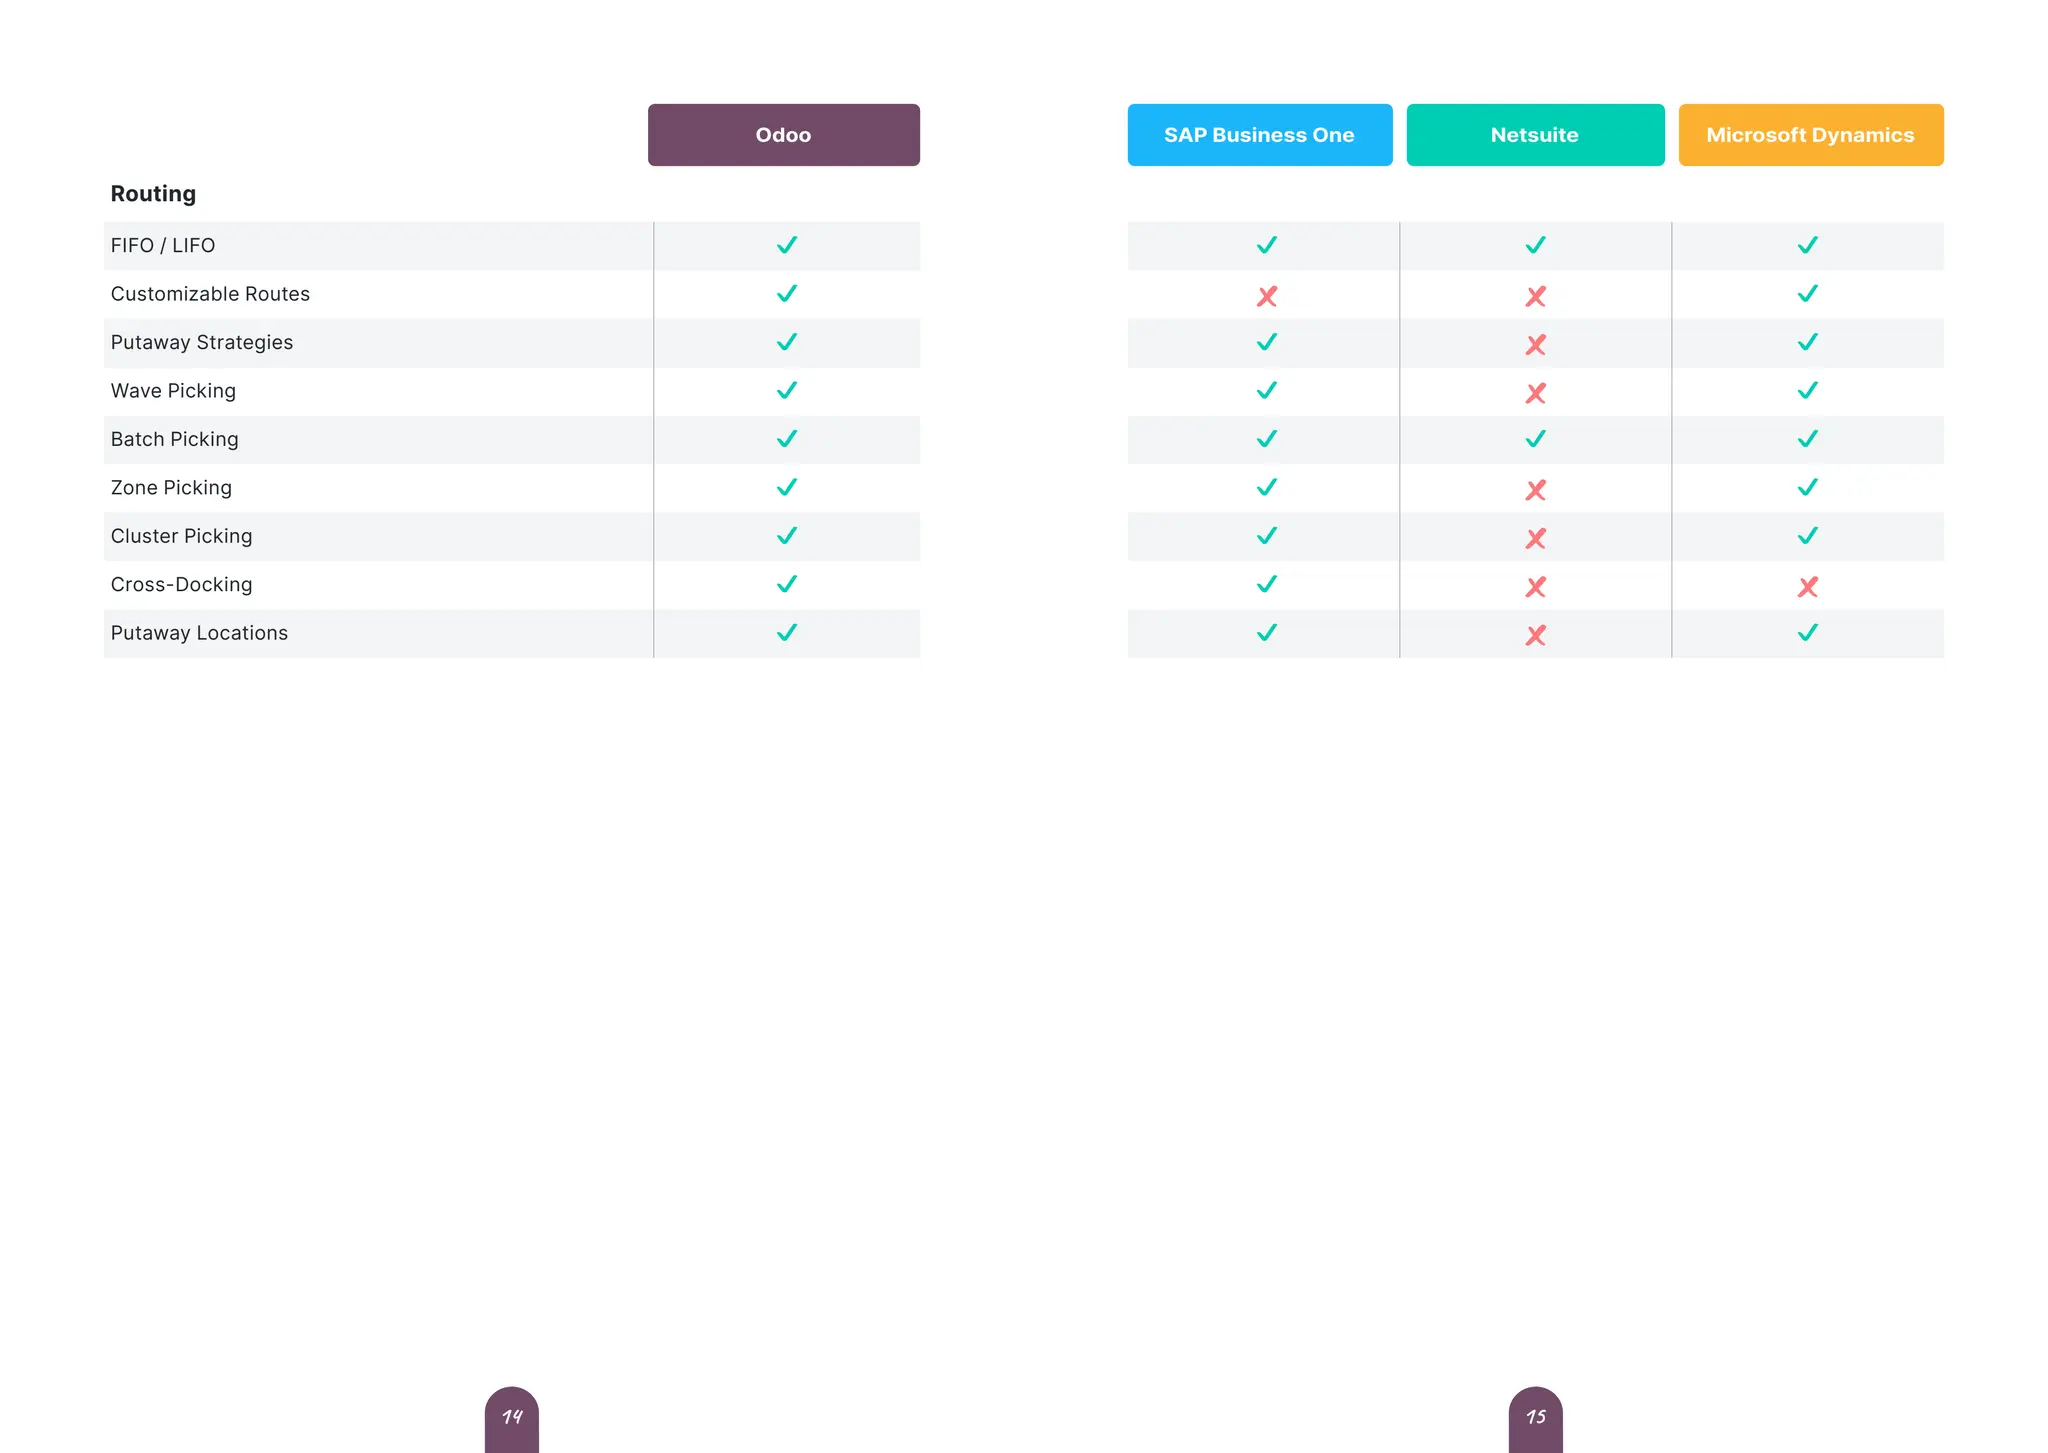Image resolution: width=2048 pixels, height=1453 pixels.
Task: Click Microsoft Dynamics checkmark for Cluster Picking
Action: pos(1808,536)
